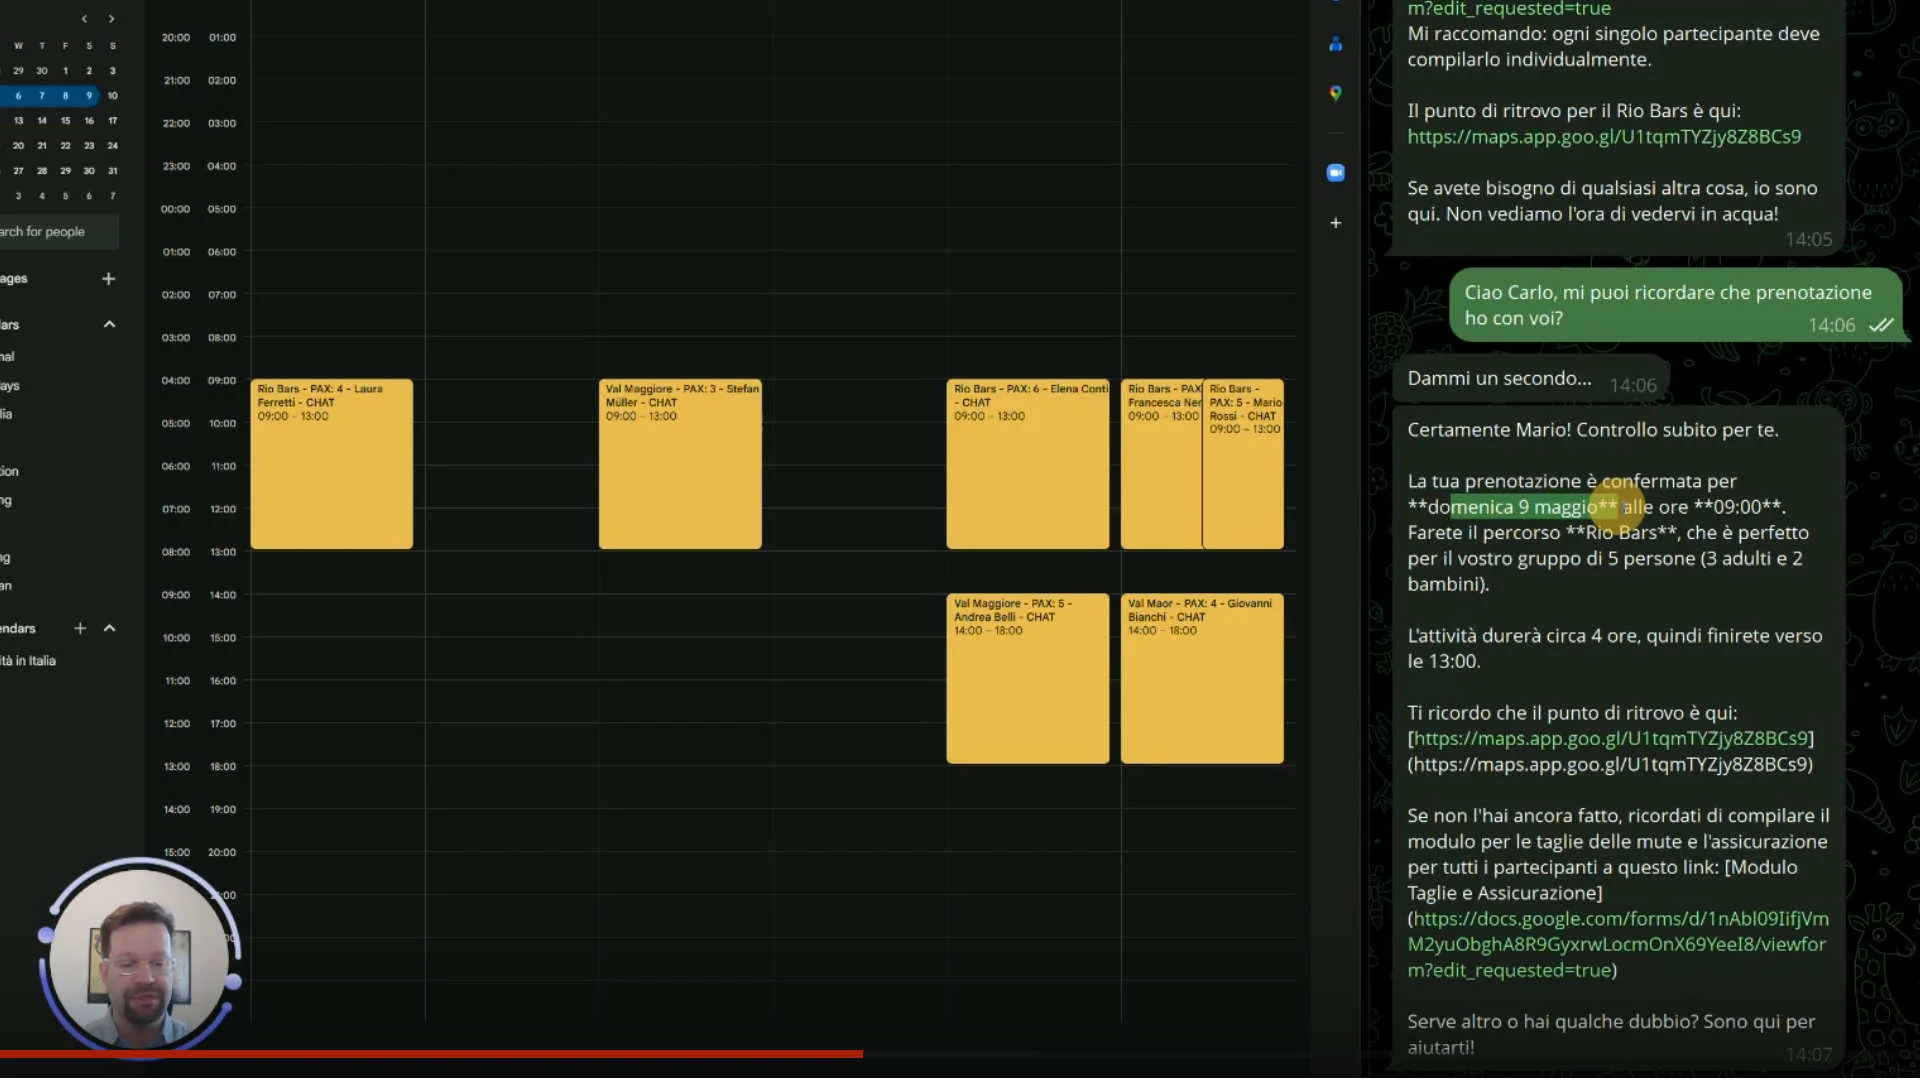This screenshot has width=1920, height=1080.
Task: Open Val Maor Giovanni Bianchi event
Action: pos(1201,679)
